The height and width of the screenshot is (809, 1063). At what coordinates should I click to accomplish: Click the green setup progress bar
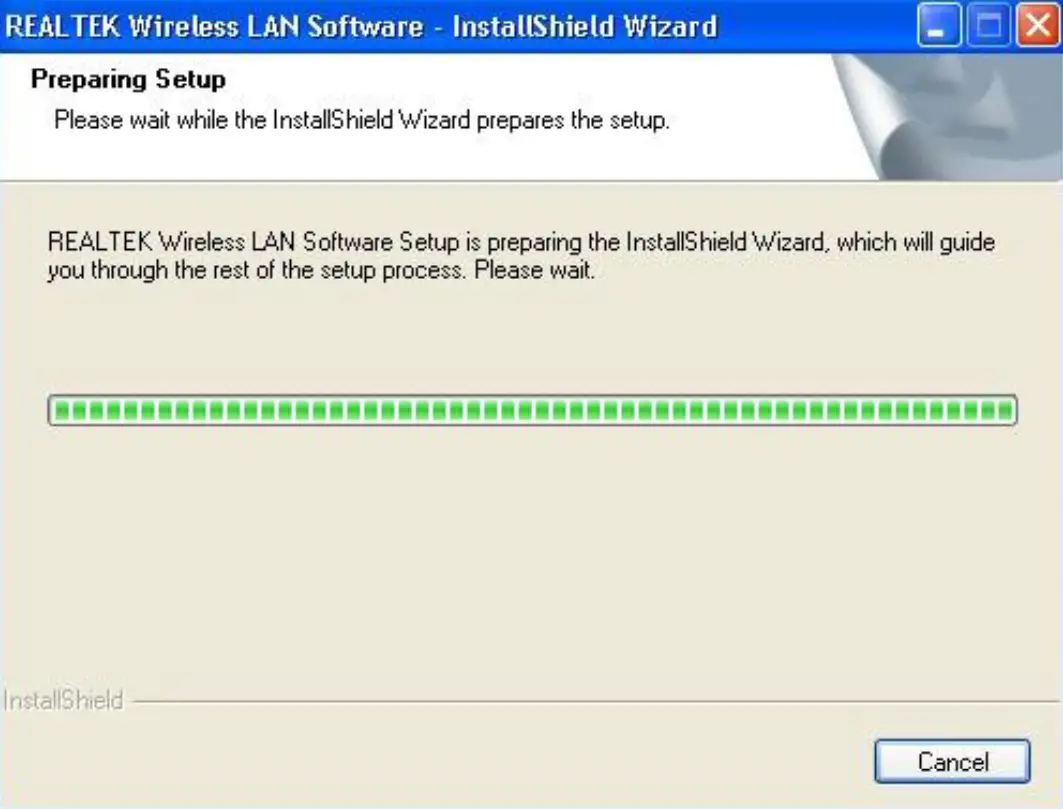(532, 410)
